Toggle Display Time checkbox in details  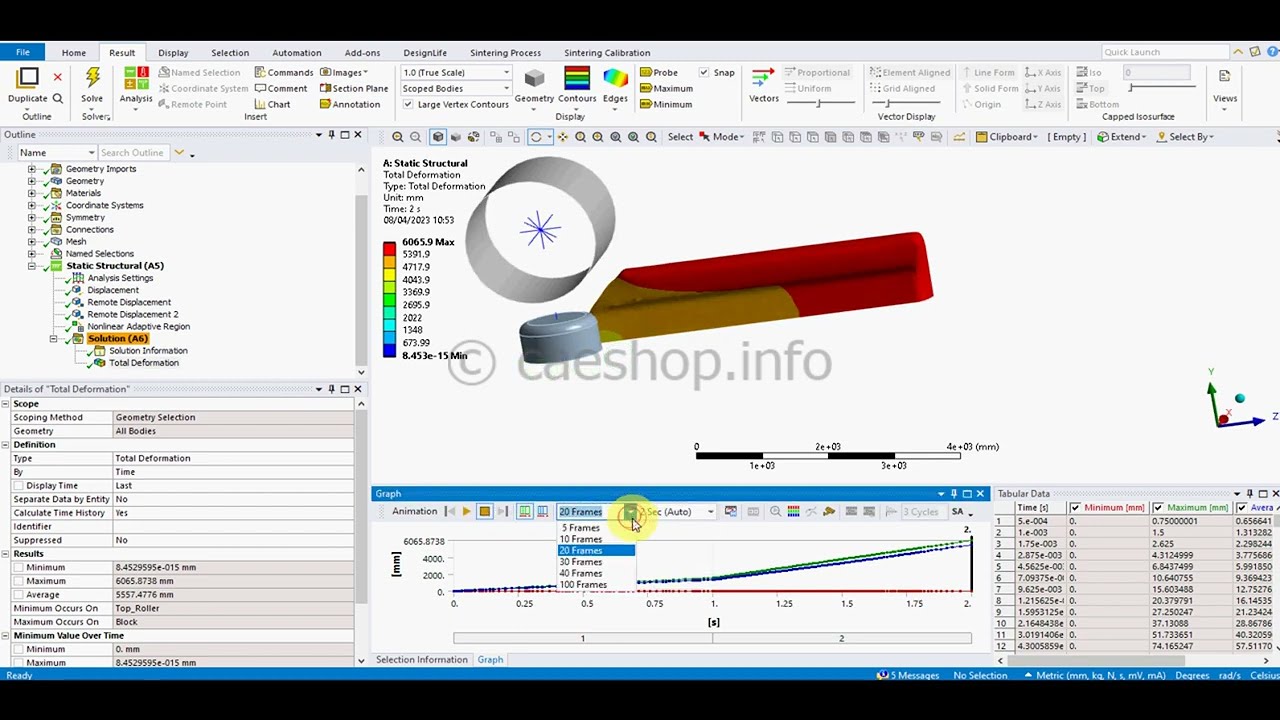click(18, 485)
